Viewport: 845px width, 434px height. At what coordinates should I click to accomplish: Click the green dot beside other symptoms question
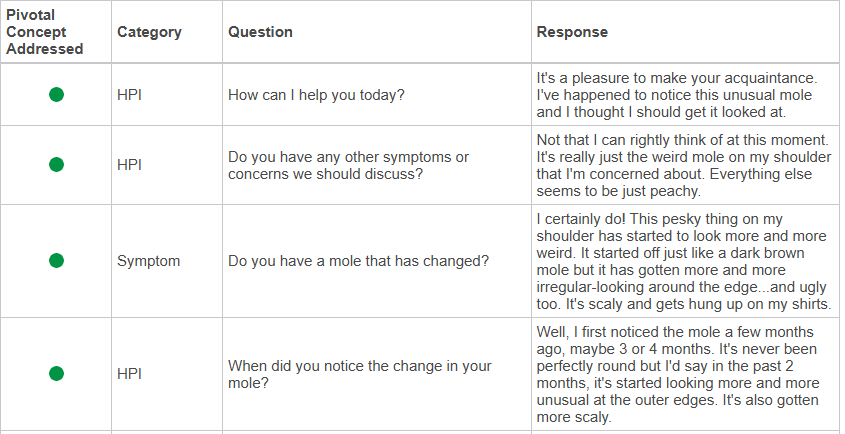click(56, 165)
